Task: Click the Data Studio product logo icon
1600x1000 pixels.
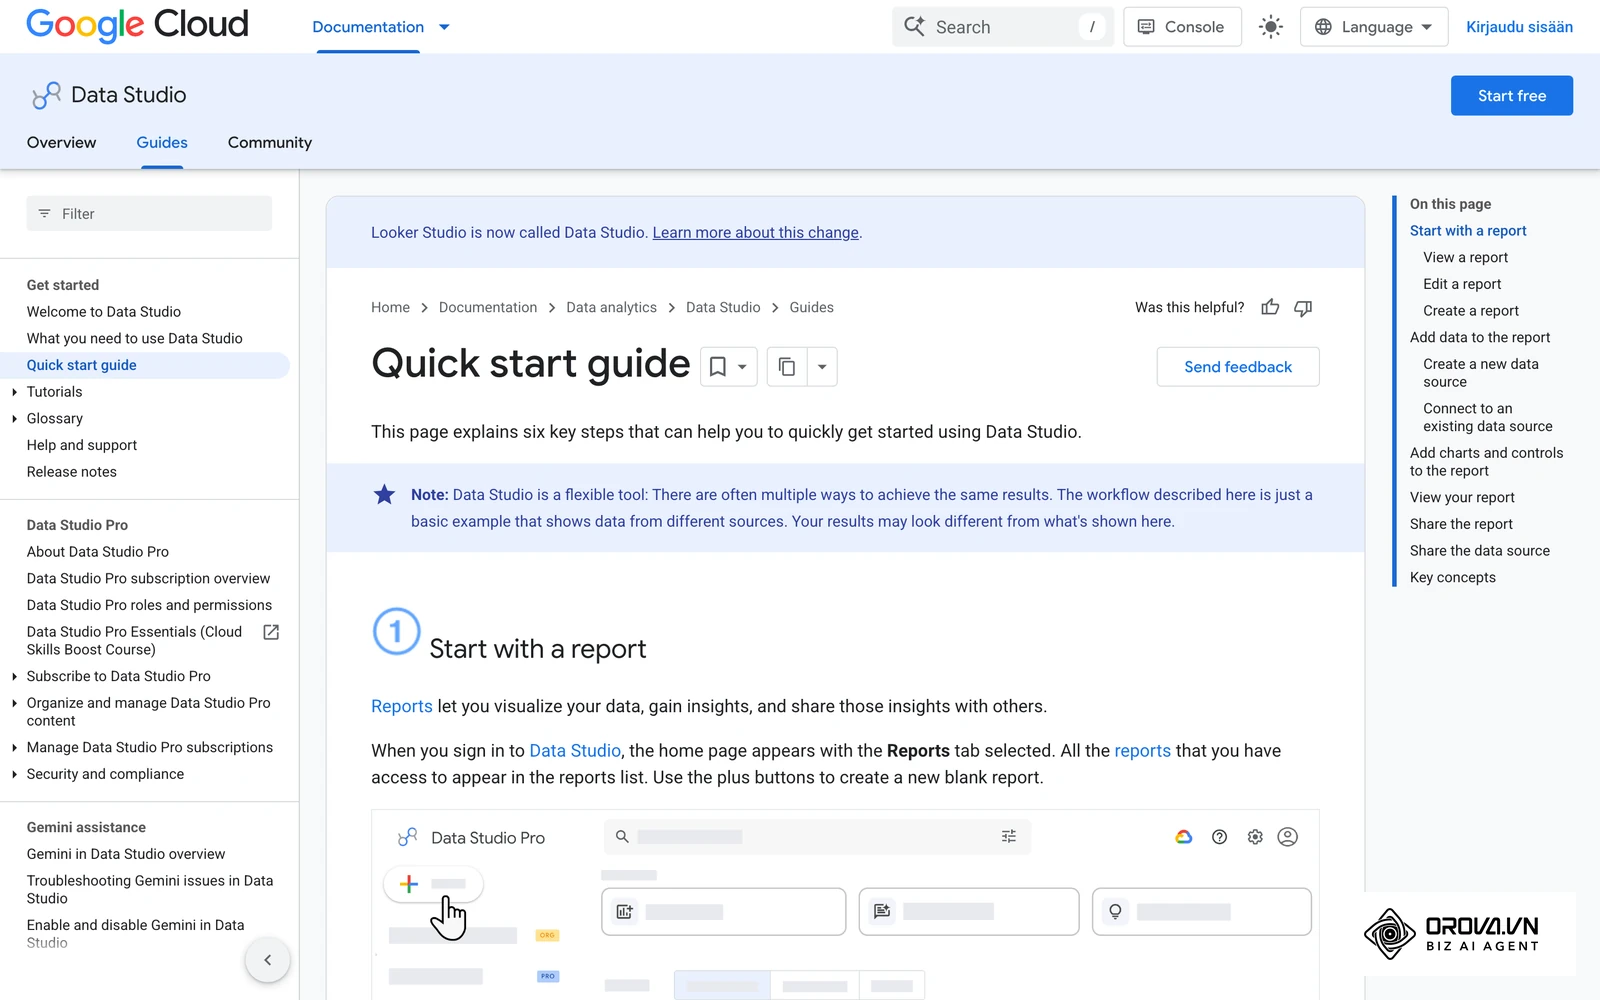Action: click(x=46, y=95)
